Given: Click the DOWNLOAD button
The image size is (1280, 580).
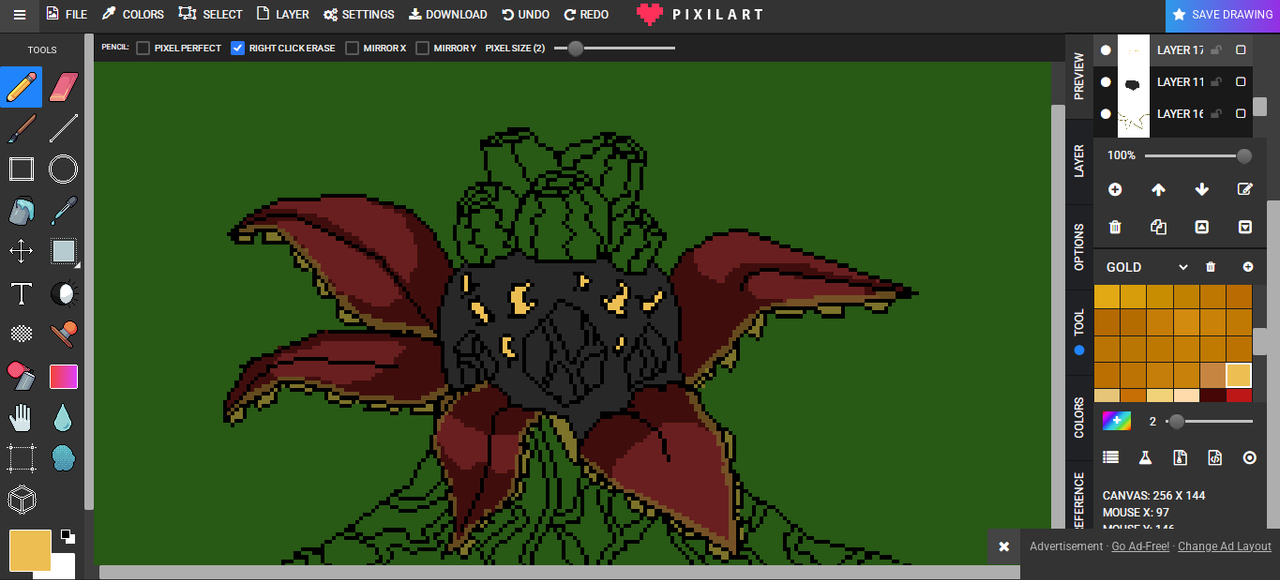Looking at the screenshot, I should (448, 14).
